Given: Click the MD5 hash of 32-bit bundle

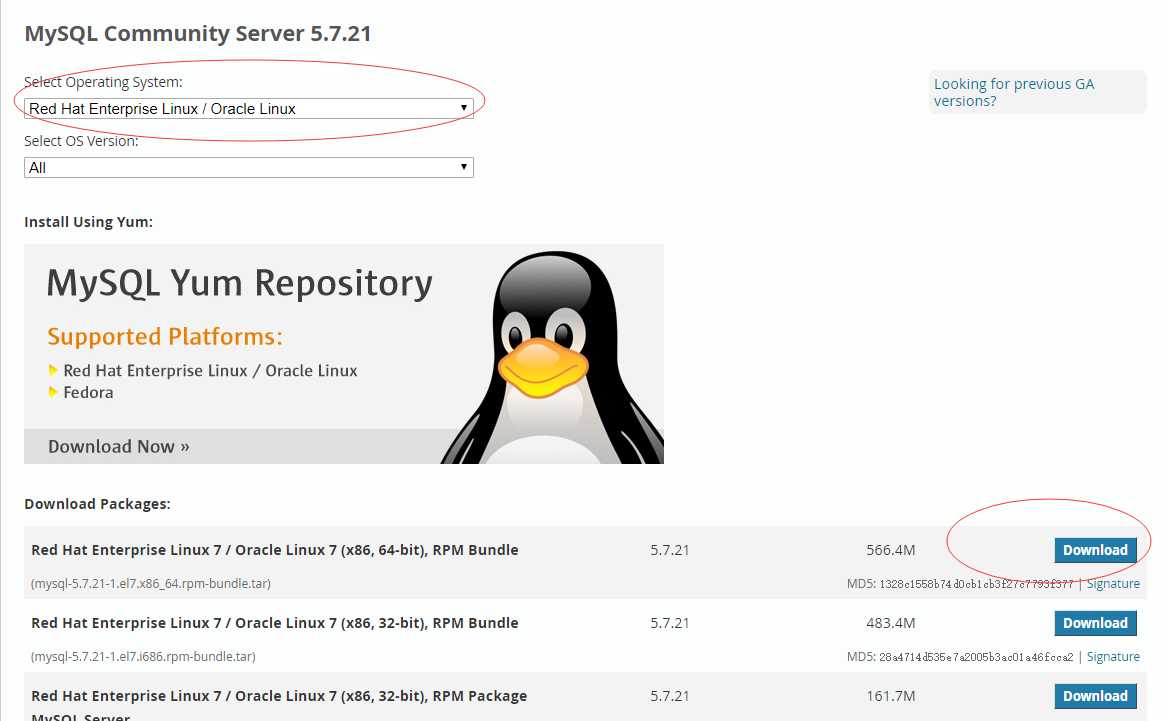Looking at the screenshot, I should (x=976, y=657).
